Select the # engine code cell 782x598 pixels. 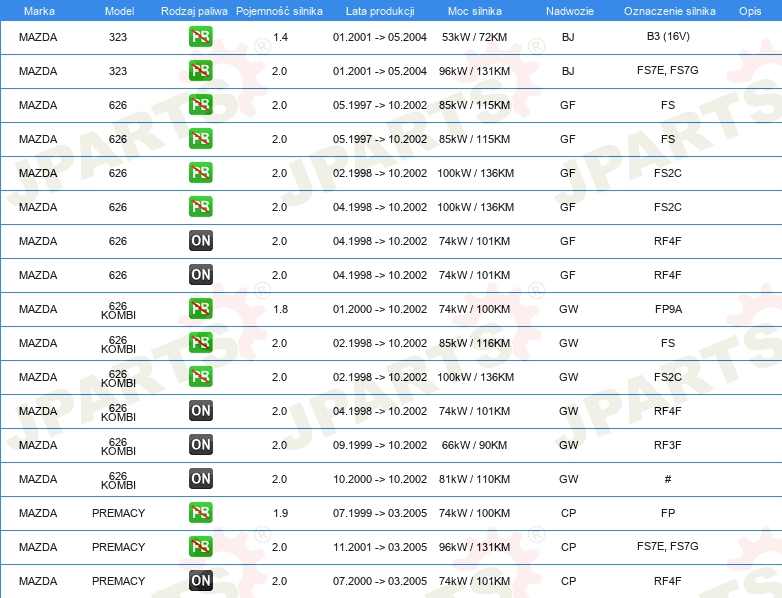pos(668,479)
